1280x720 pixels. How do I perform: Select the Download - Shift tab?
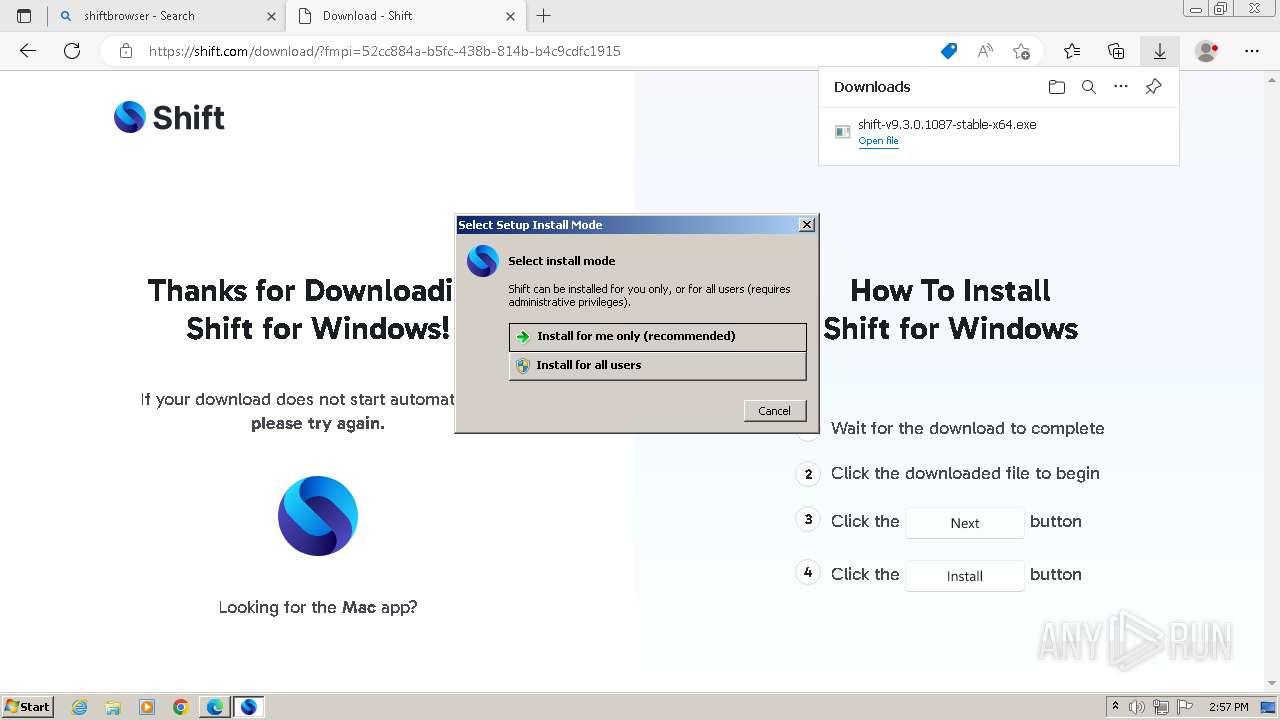point(405,16)
